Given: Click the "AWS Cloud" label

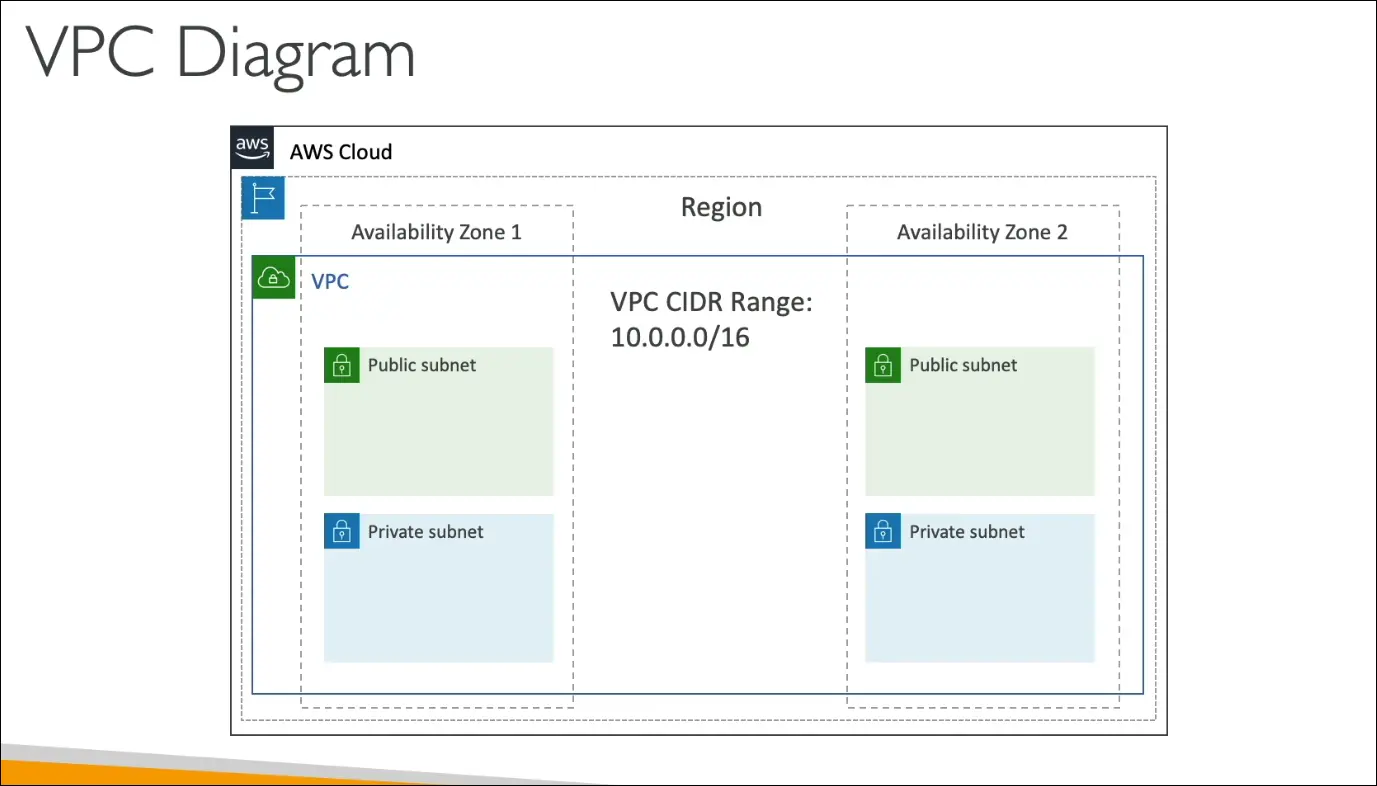Looking at the screenshot, I should (x=341, y=152).
